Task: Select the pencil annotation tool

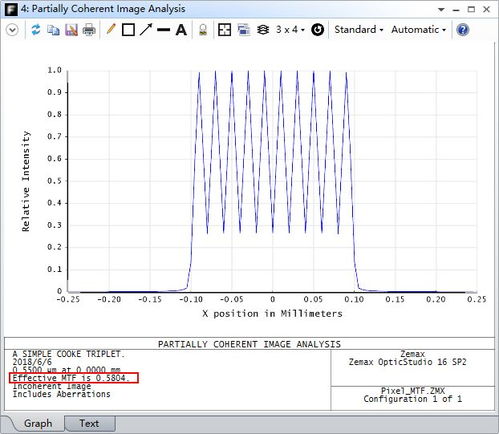Action: (x=111, y=29)
